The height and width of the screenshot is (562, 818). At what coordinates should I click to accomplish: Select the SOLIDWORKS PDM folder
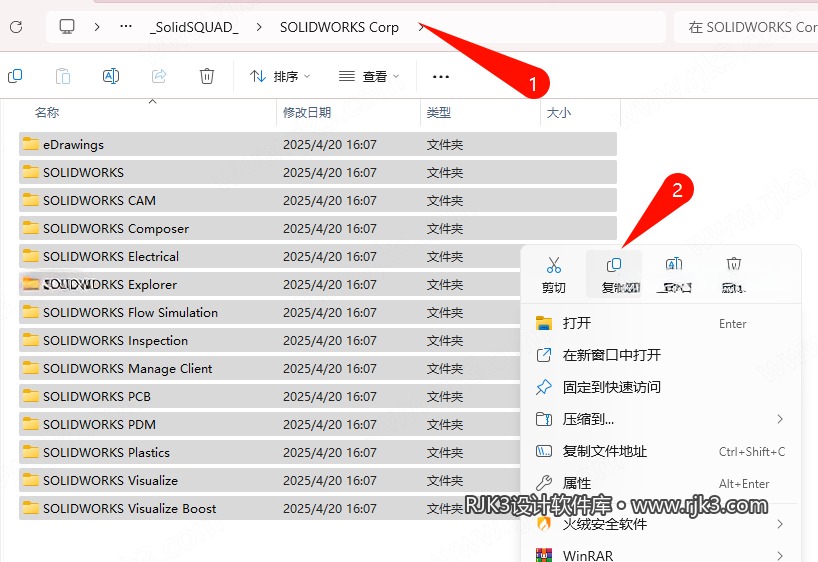(x=270, y=424)
